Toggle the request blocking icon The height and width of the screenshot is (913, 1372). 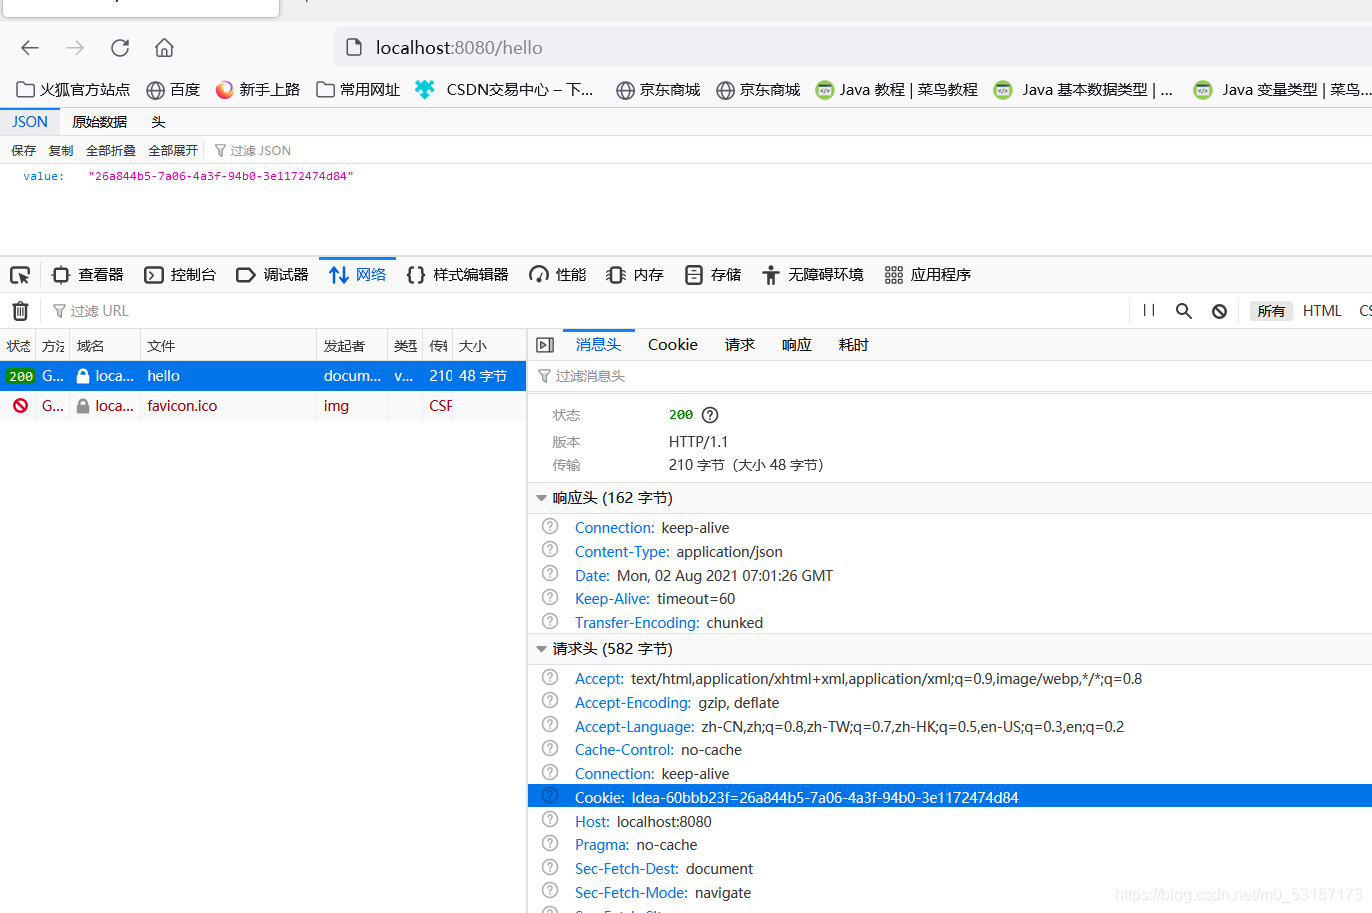tap(1219, 311)
